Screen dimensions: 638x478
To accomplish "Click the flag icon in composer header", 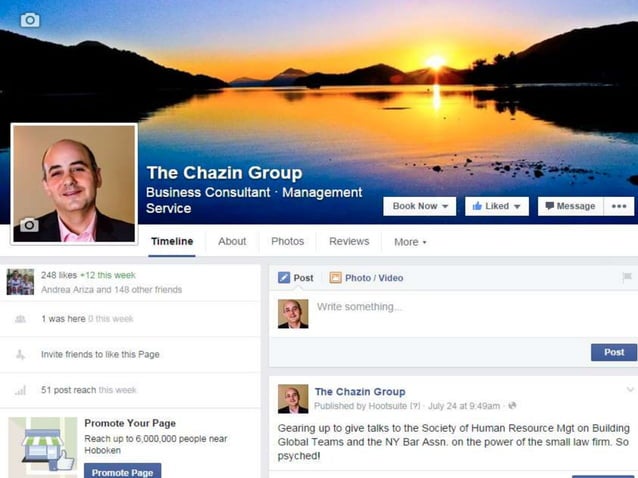I will click(x=627, y=277).
